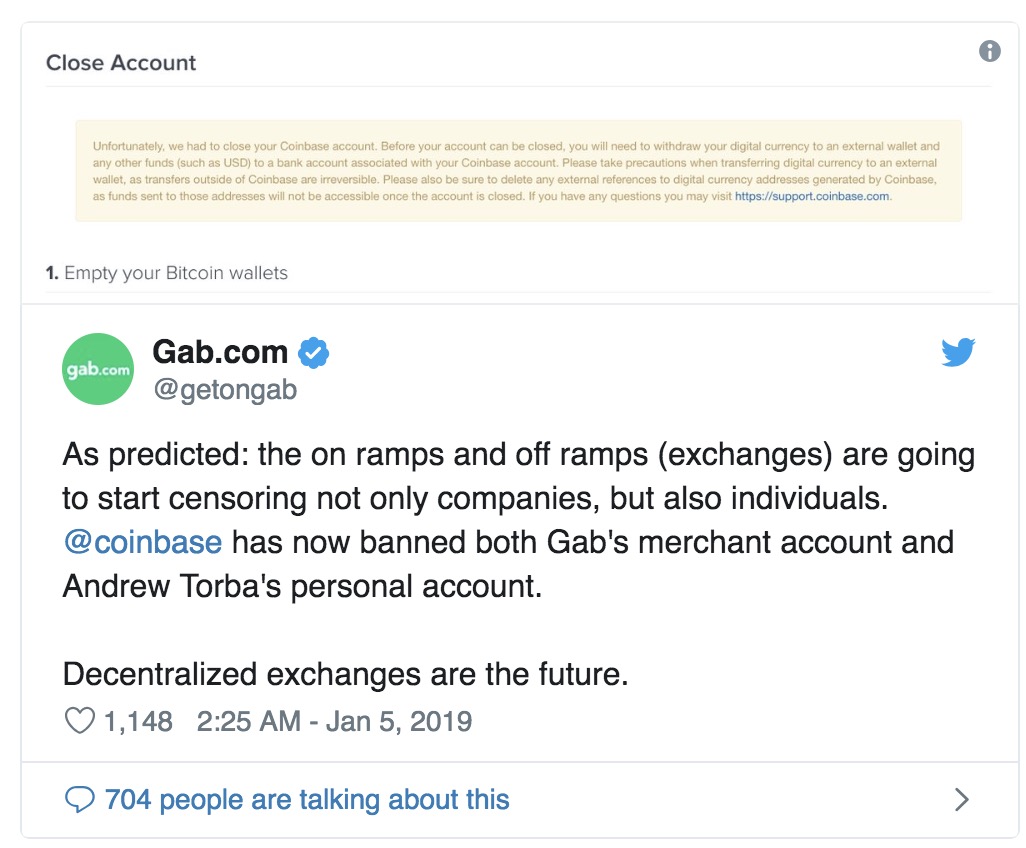Open the support.coinbase.com link
This screenshot has height=848, width=1026.
(x=812, y=196)
